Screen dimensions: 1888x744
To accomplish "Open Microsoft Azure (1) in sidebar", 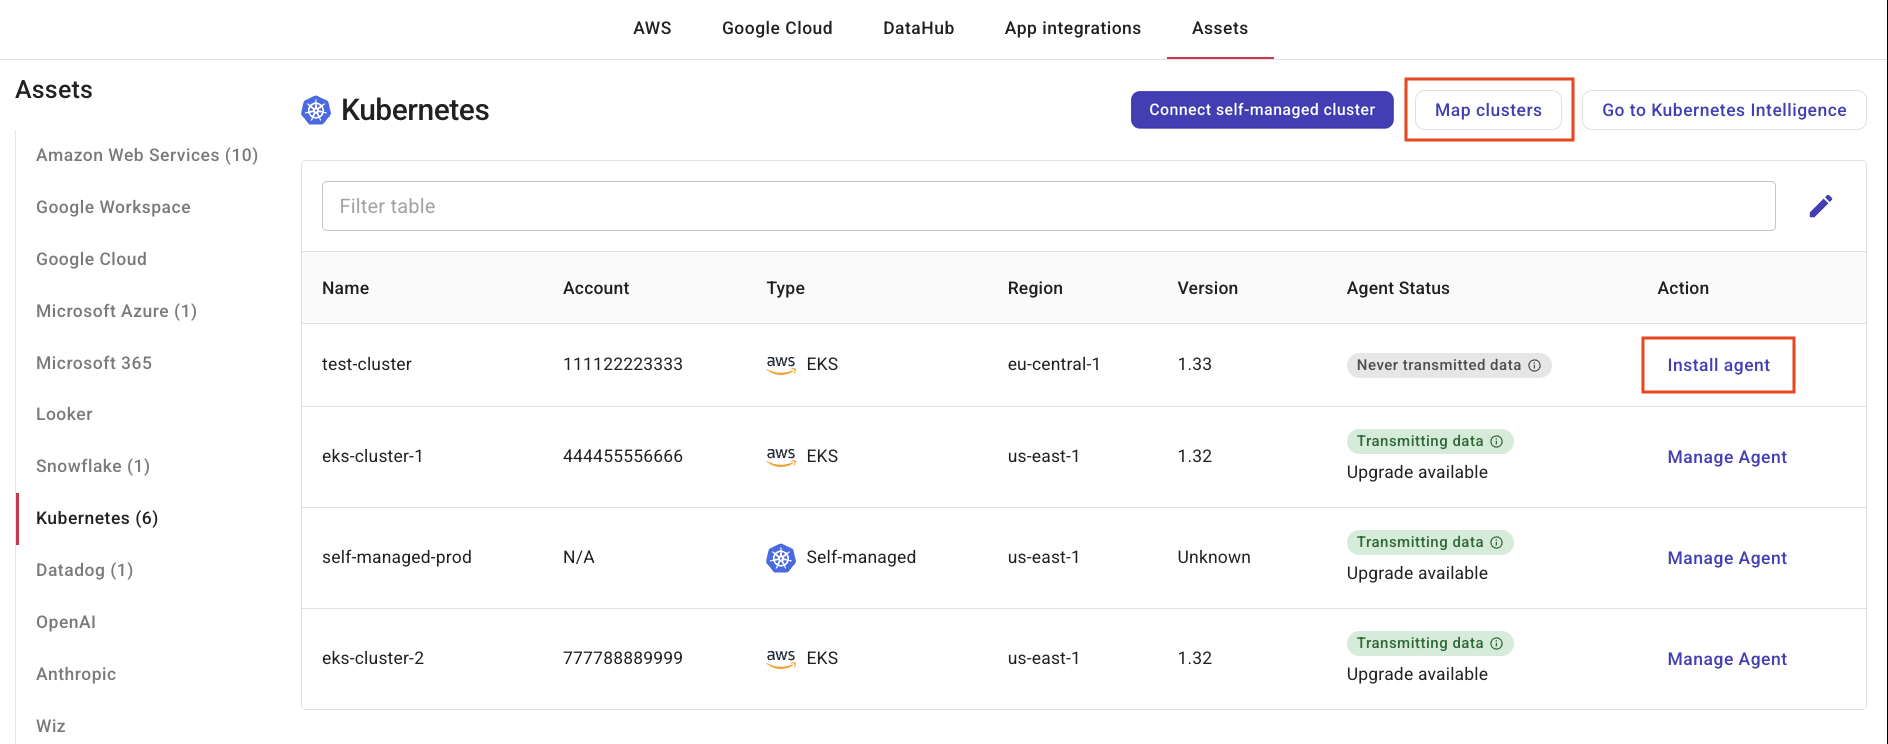I will point(116,311).
